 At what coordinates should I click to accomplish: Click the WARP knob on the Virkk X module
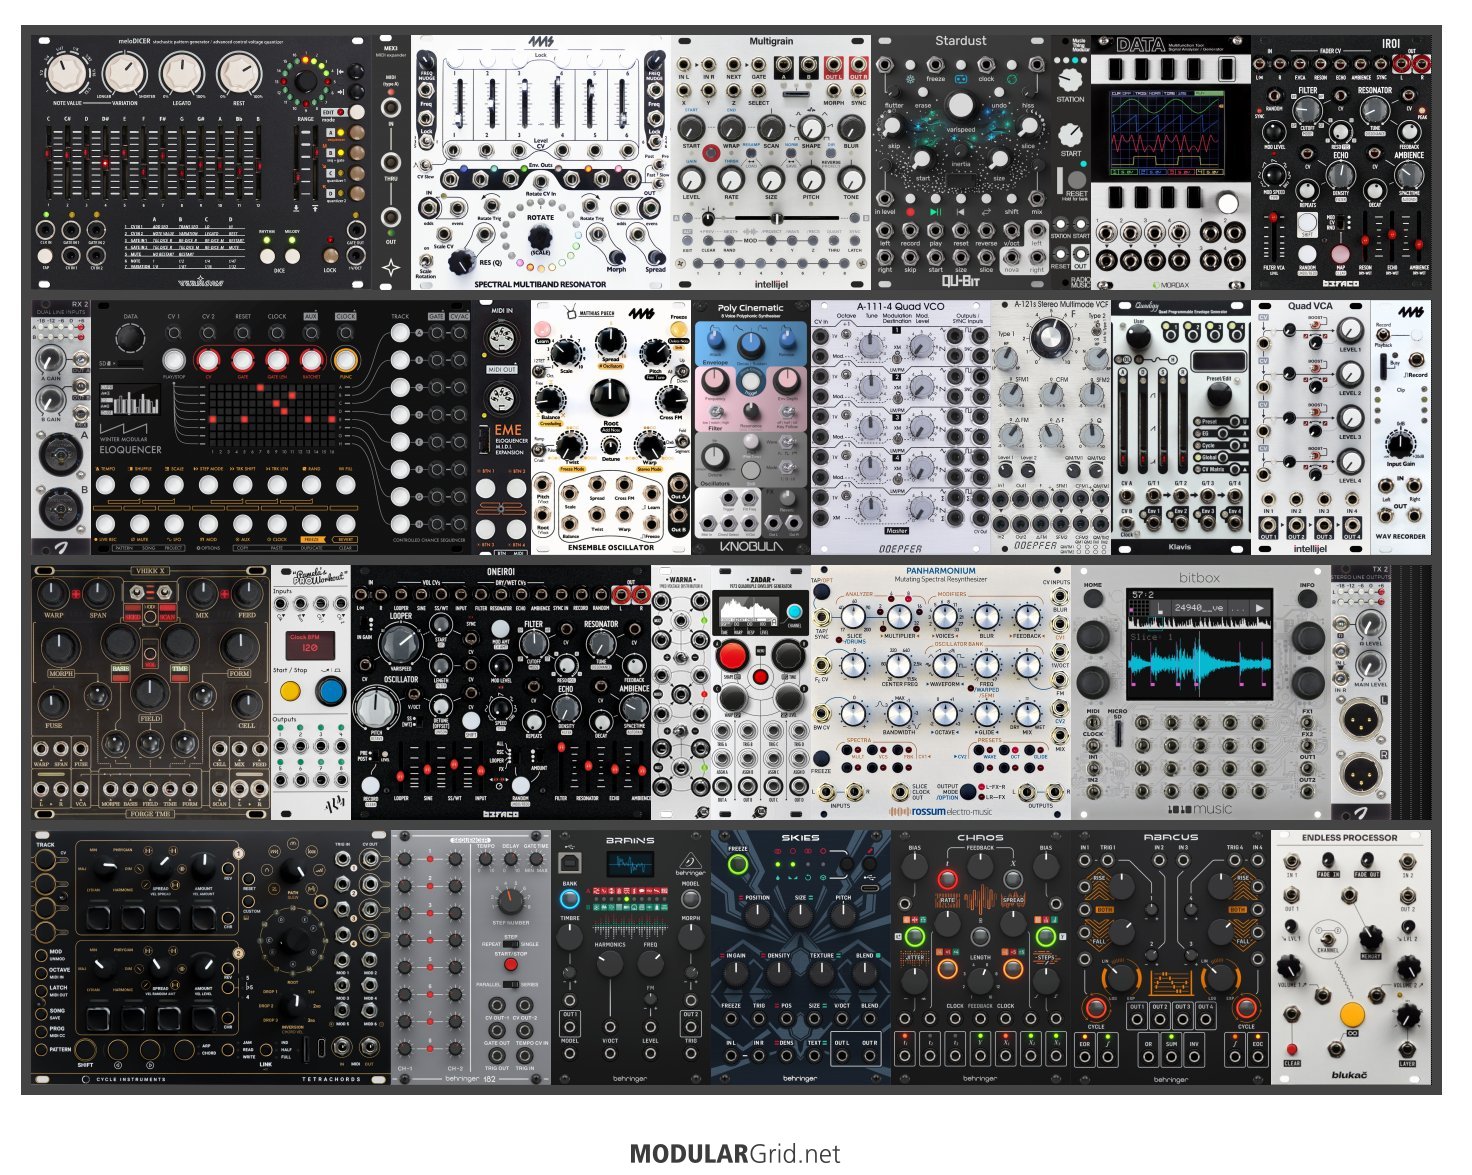click(54, 594)
